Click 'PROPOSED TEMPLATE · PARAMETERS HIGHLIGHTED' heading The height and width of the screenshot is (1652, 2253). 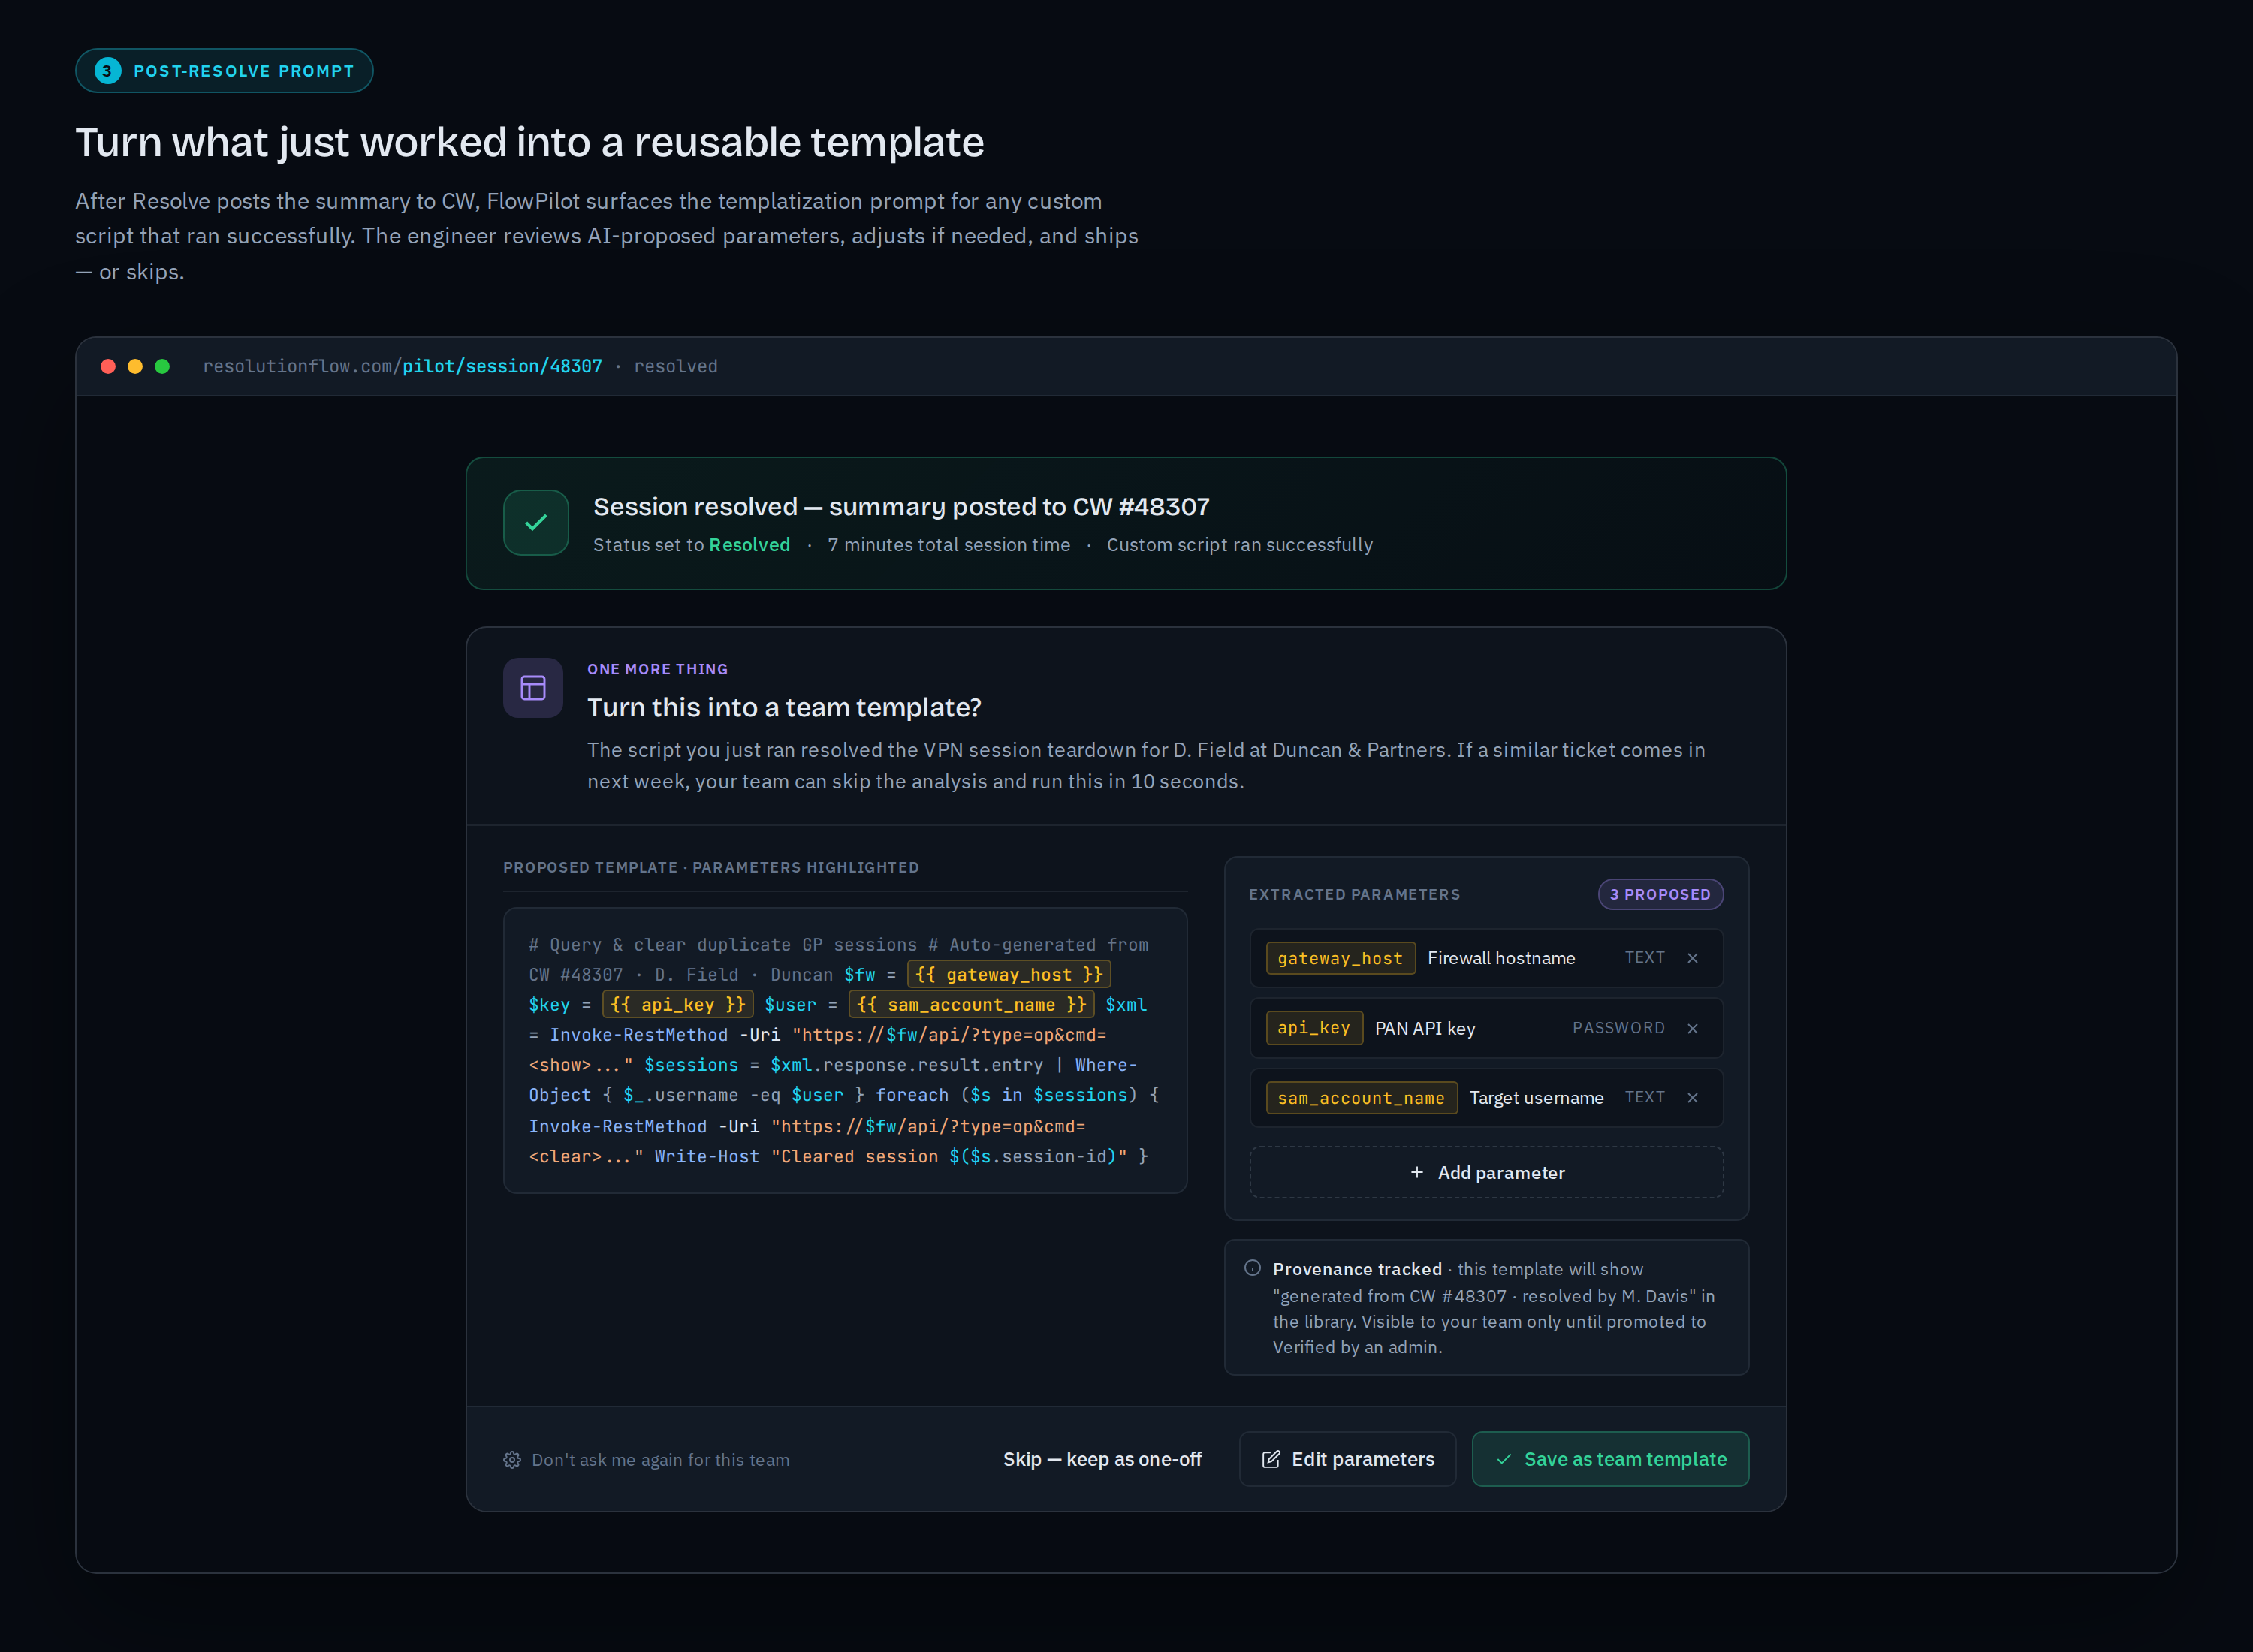click(x=710, y=867)
